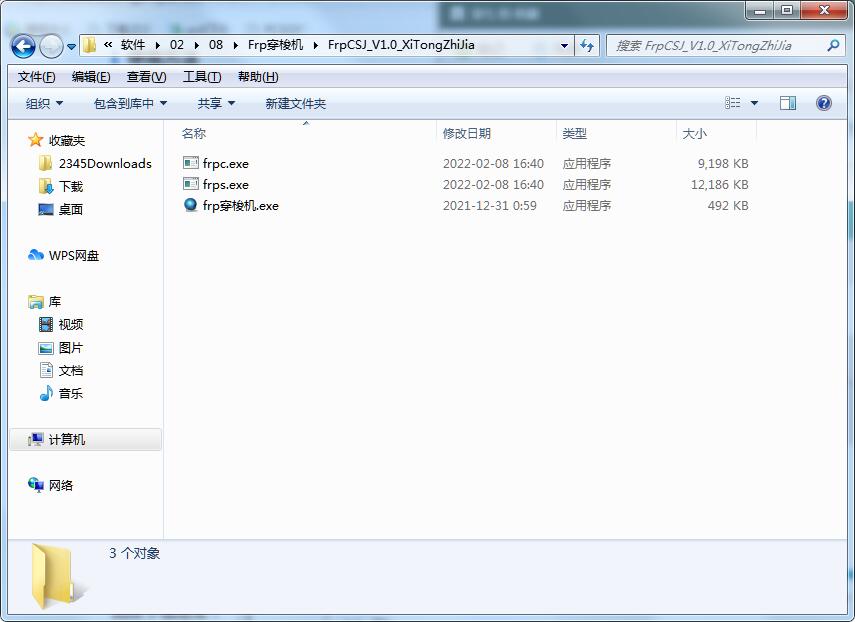The width and height of the screenshot is (855, 622).
Task: Click the search box for FrpCSJ folder
Action: 715,46
